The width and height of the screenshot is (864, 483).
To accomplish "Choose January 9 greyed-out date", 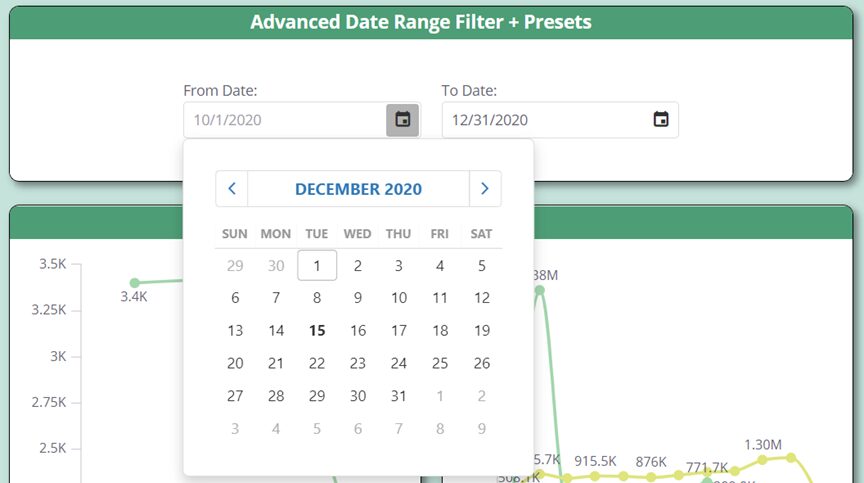I will 481,429.
